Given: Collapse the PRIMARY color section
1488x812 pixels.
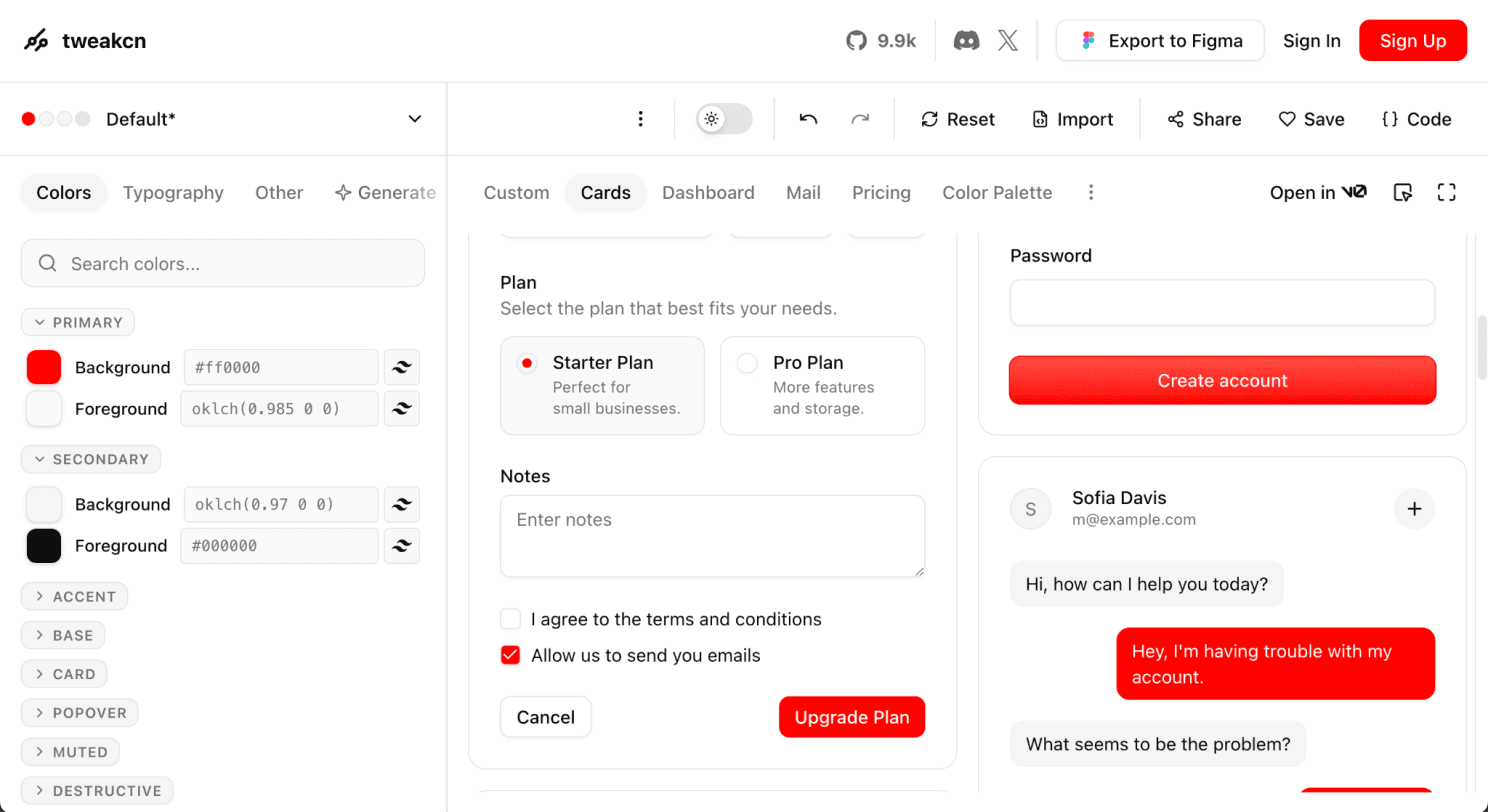Looking at the screenshot, I should [78, 322].
